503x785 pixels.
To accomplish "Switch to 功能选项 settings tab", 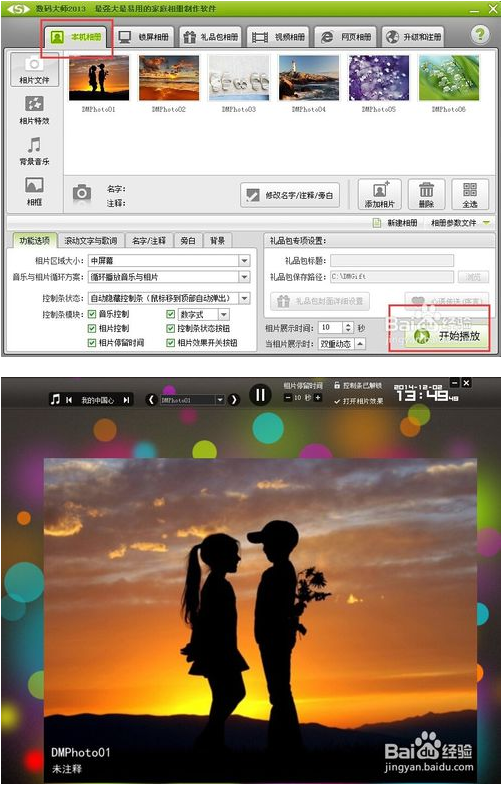I will 34,241.
